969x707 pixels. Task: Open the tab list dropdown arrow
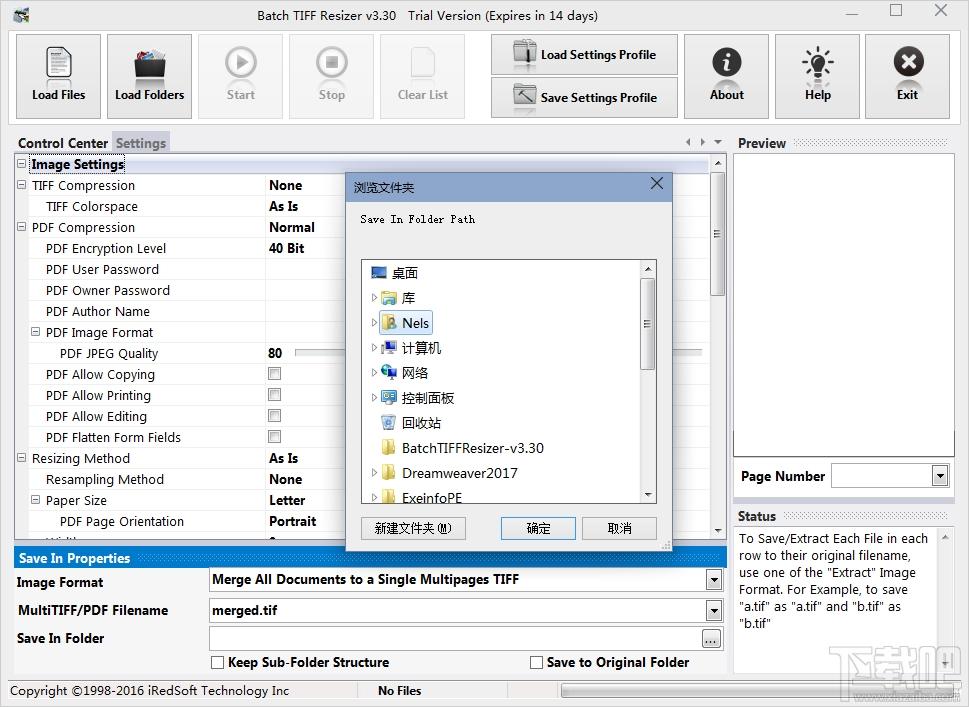click(717, 142)
